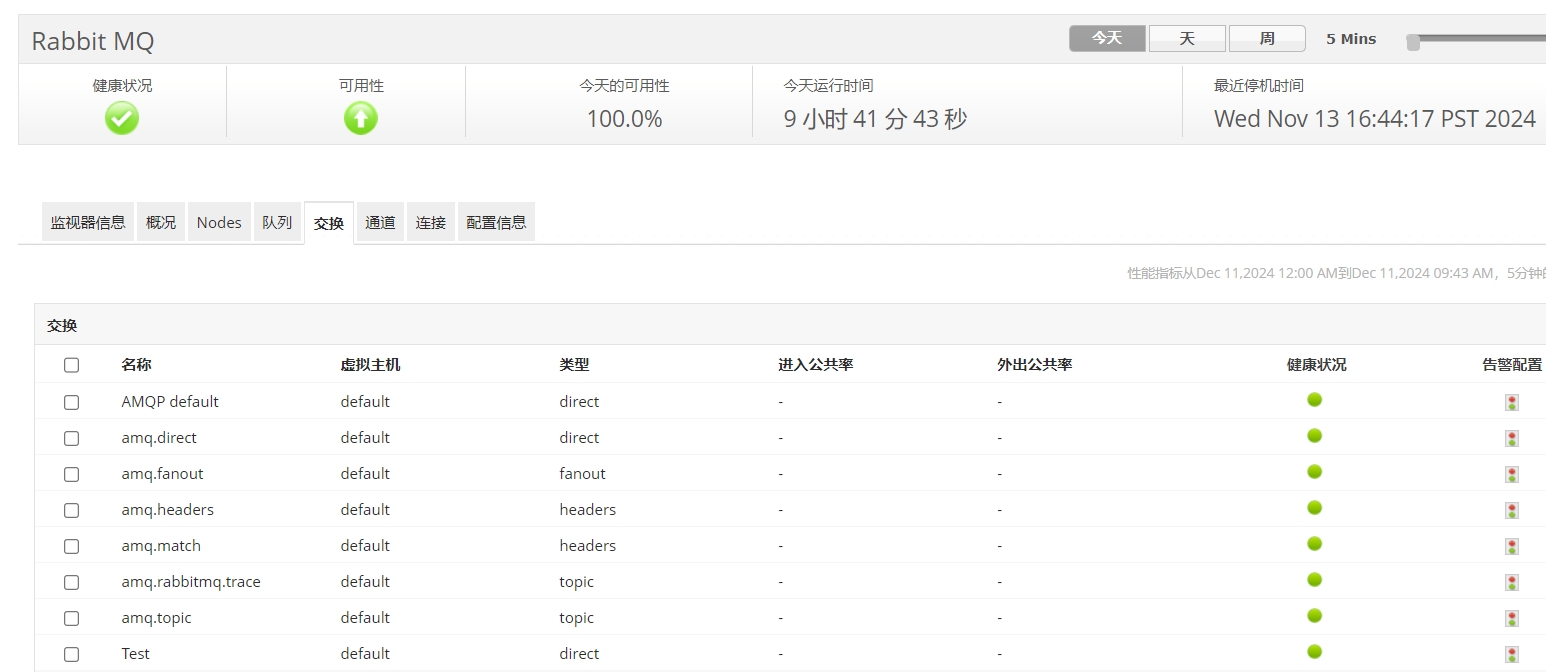Open alarm configuration icon for amq.topic
The image size is (1546, 672).
pyautogui.click(x=1512, y=618)
